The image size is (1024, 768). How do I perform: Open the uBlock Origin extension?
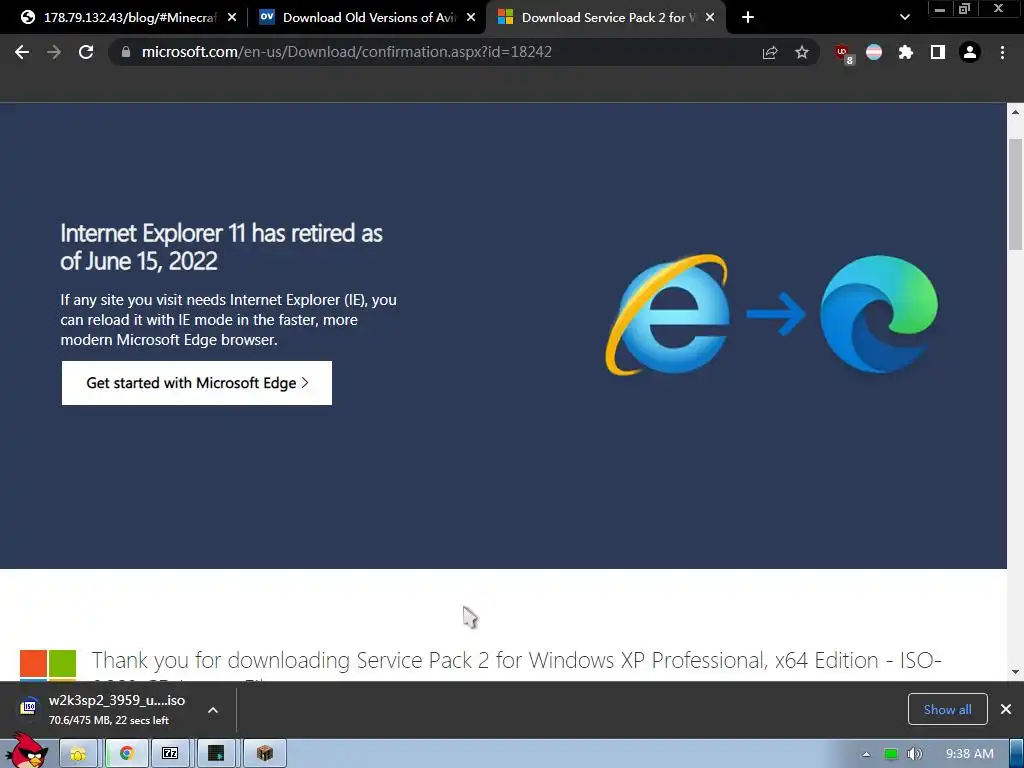point(843,53)
